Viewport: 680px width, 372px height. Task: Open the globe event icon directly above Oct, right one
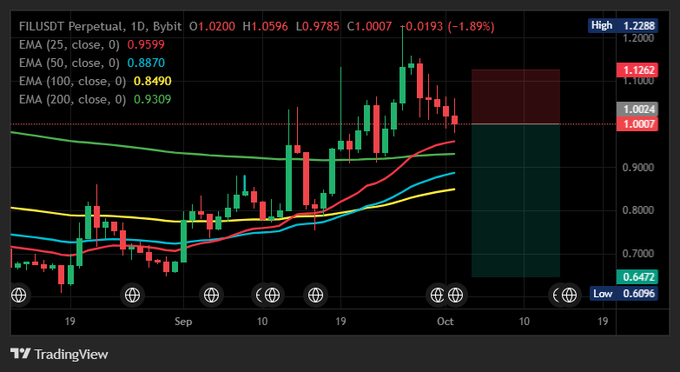(455, 295)
